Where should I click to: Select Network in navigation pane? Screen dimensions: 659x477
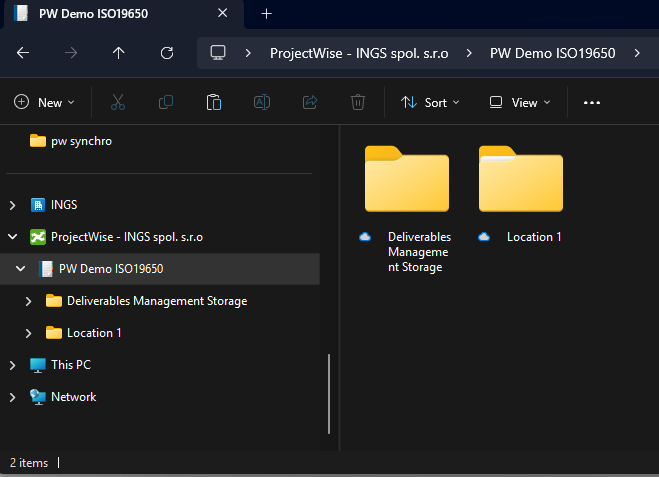74,397
